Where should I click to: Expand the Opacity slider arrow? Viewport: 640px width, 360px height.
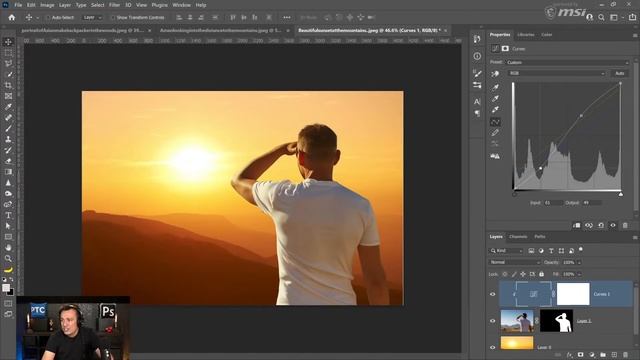(x=579, y=262)
